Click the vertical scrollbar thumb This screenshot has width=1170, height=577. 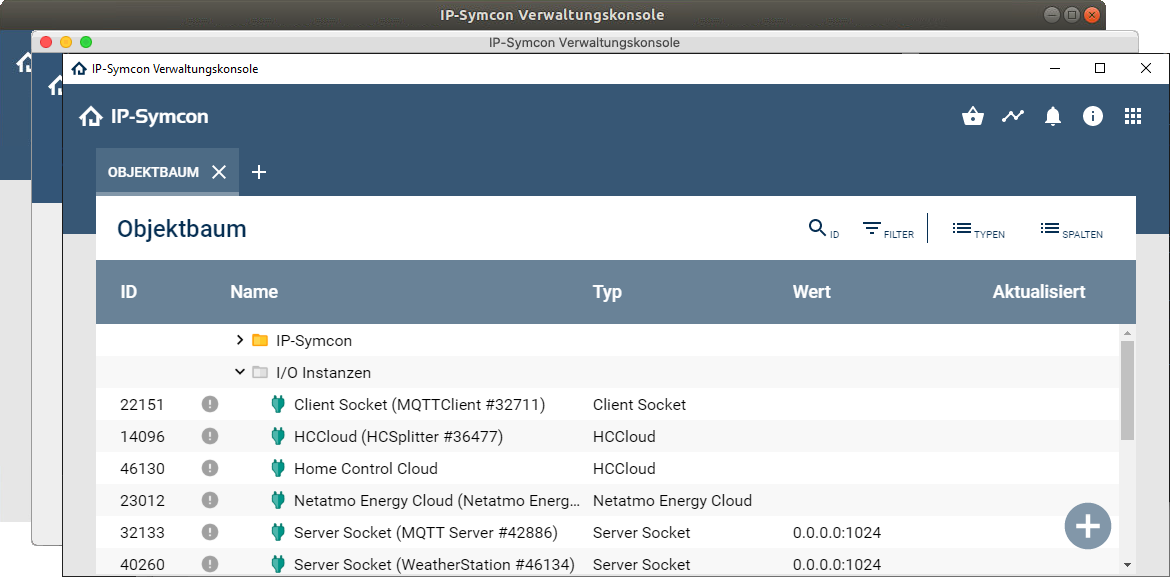(x=1127, y=390)
